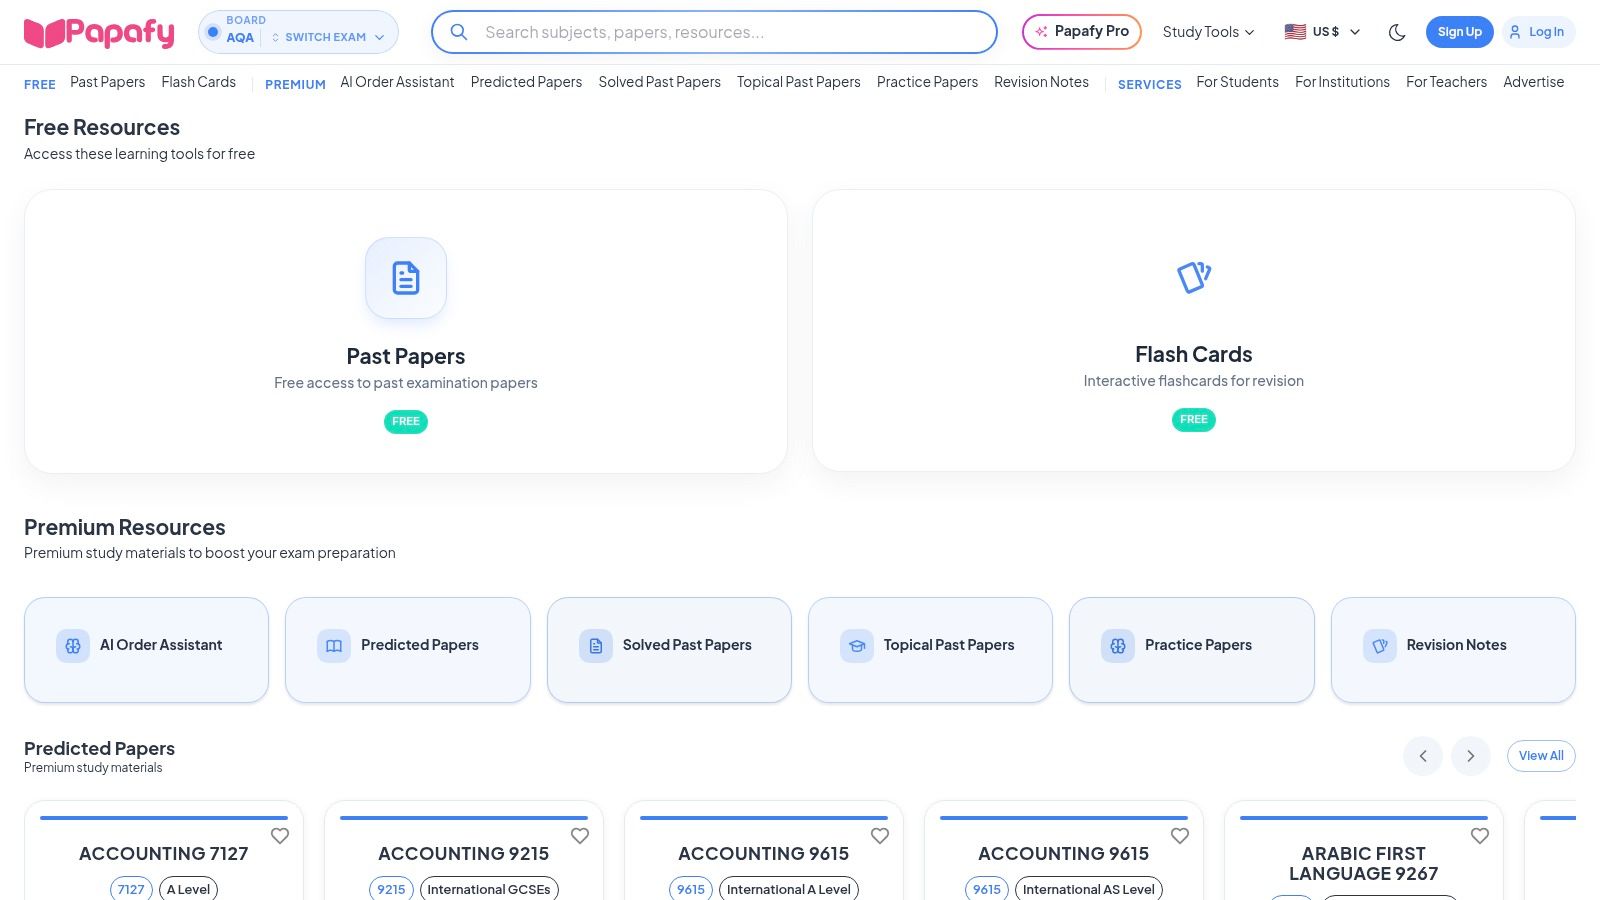1600x900 pixels.
Task: Click the FREE badge under Past Papers
Action: 406,422
